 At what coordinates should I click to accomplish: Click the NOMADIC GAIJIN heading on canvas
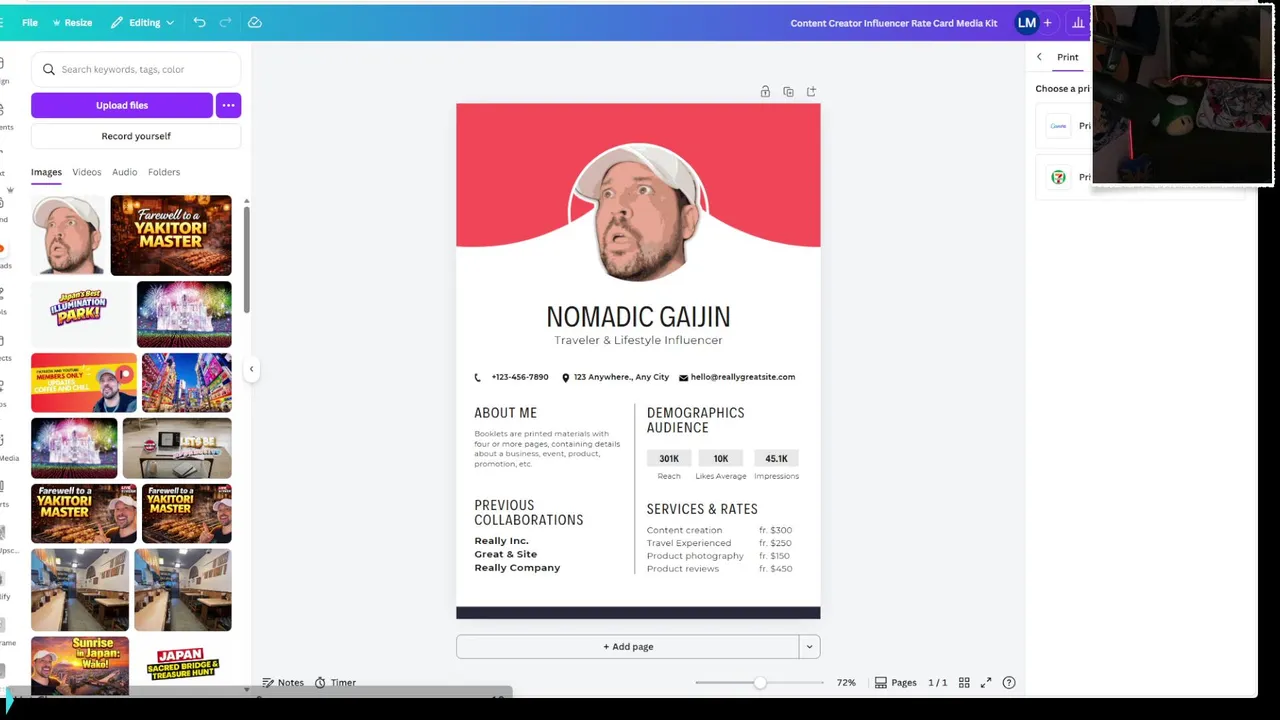[x=638, y=317]
